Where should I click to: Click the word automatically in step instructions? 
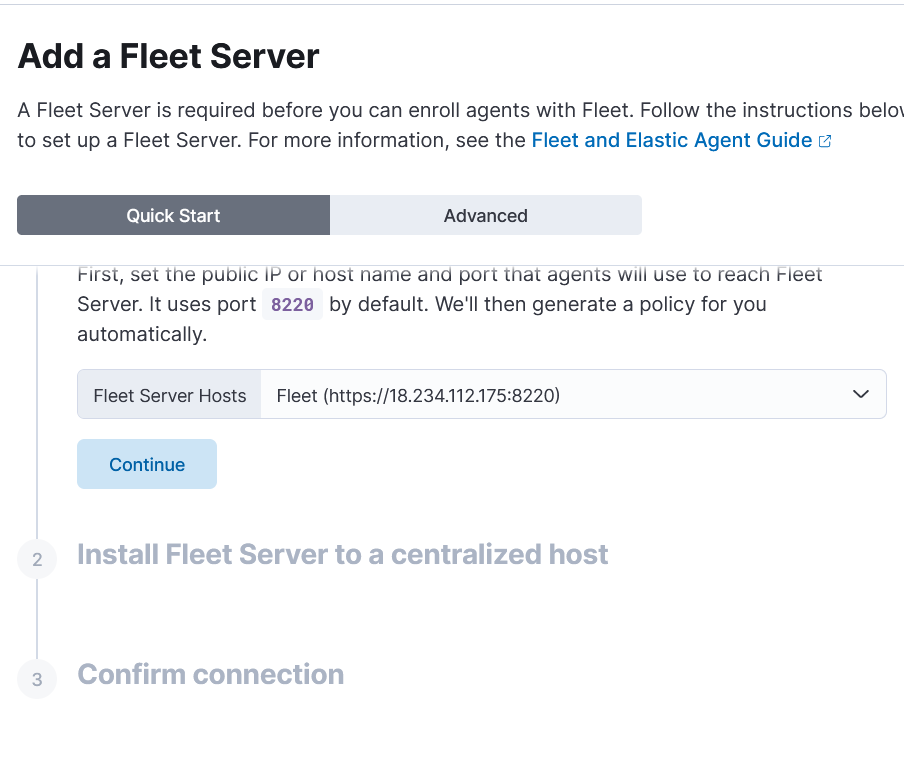click(142, 334)
